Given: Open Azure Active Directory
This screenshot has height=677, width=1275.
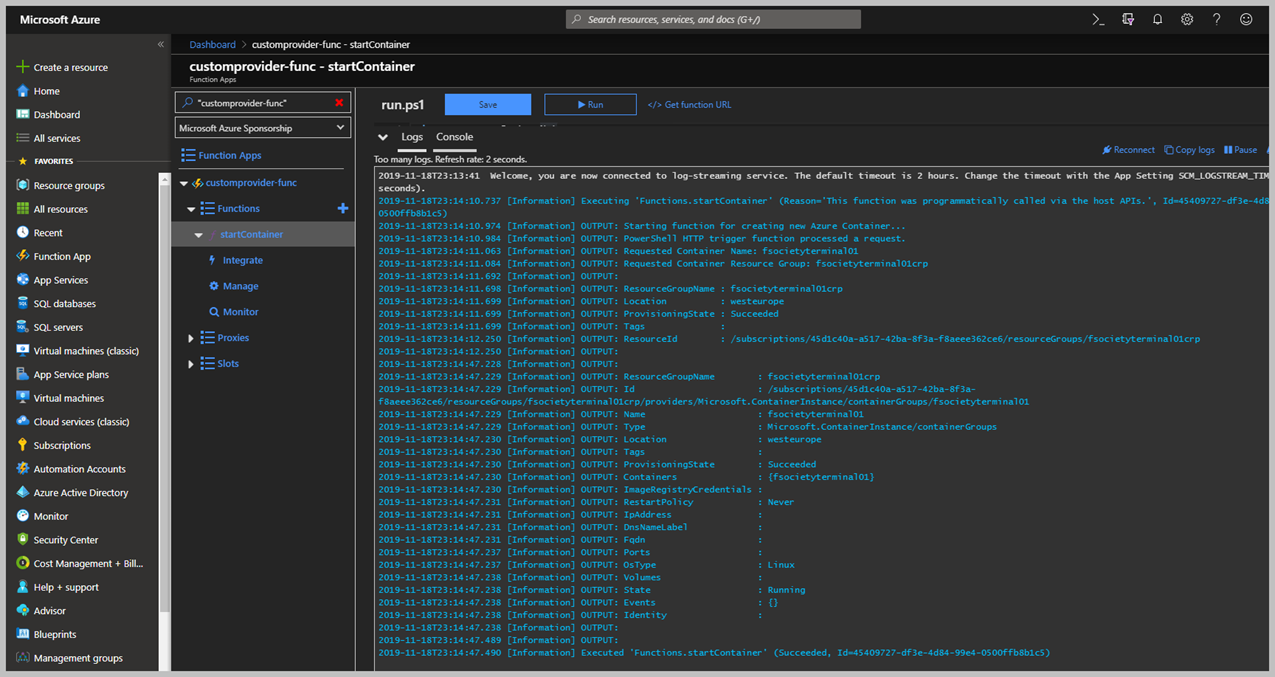Looking at the screenshot, I should click(72, 492).
